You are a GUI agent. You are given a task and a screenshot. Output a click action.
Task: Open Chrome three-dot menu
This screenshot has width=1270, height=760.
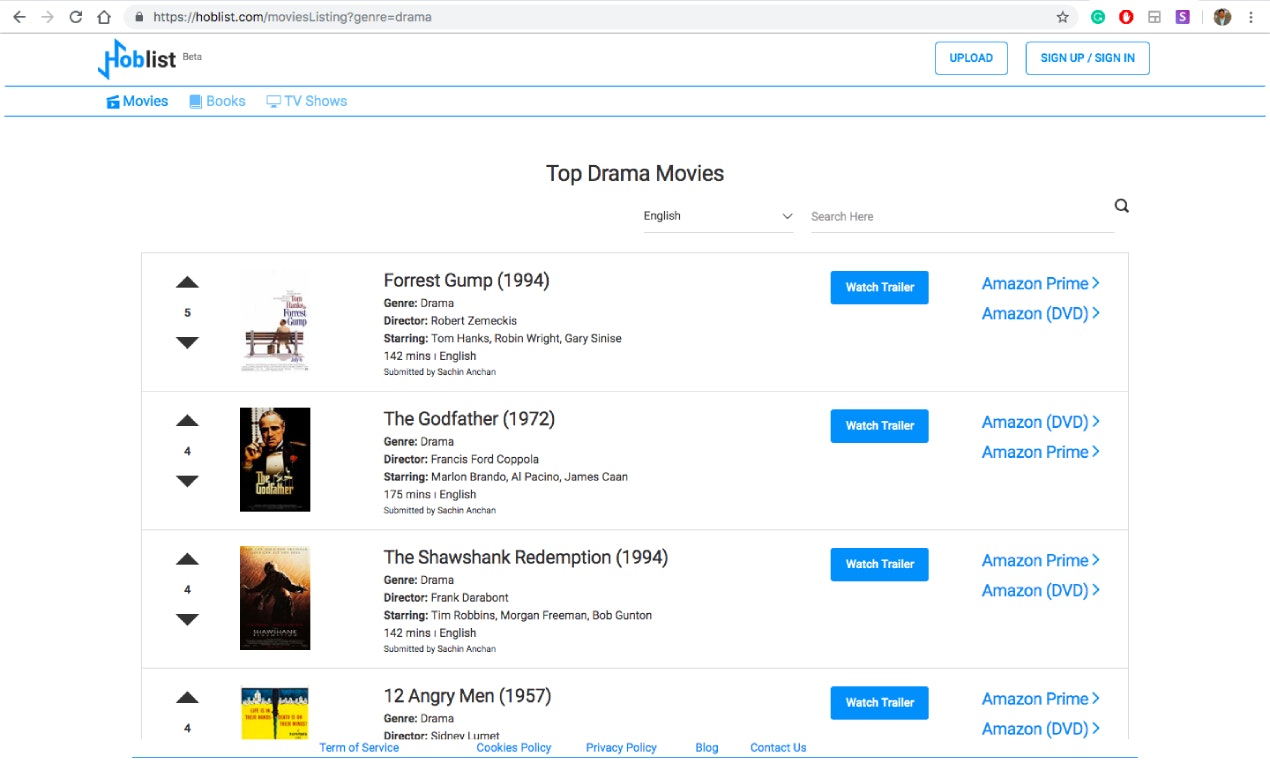(1251, 17)
